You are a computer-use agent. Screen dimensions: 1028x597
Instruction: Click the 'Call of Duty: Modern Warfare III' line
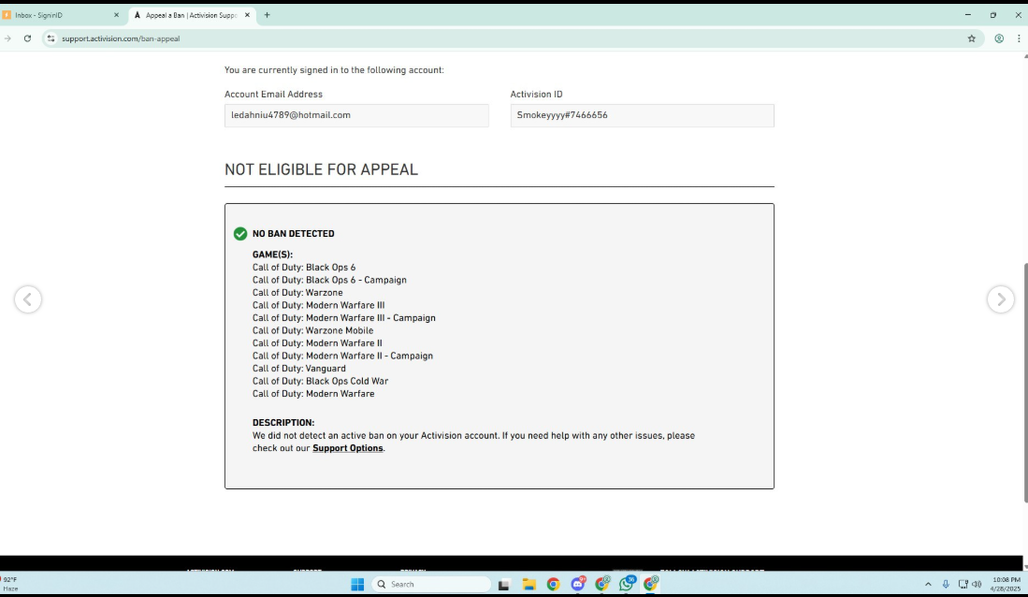click(x=319, y=305)
